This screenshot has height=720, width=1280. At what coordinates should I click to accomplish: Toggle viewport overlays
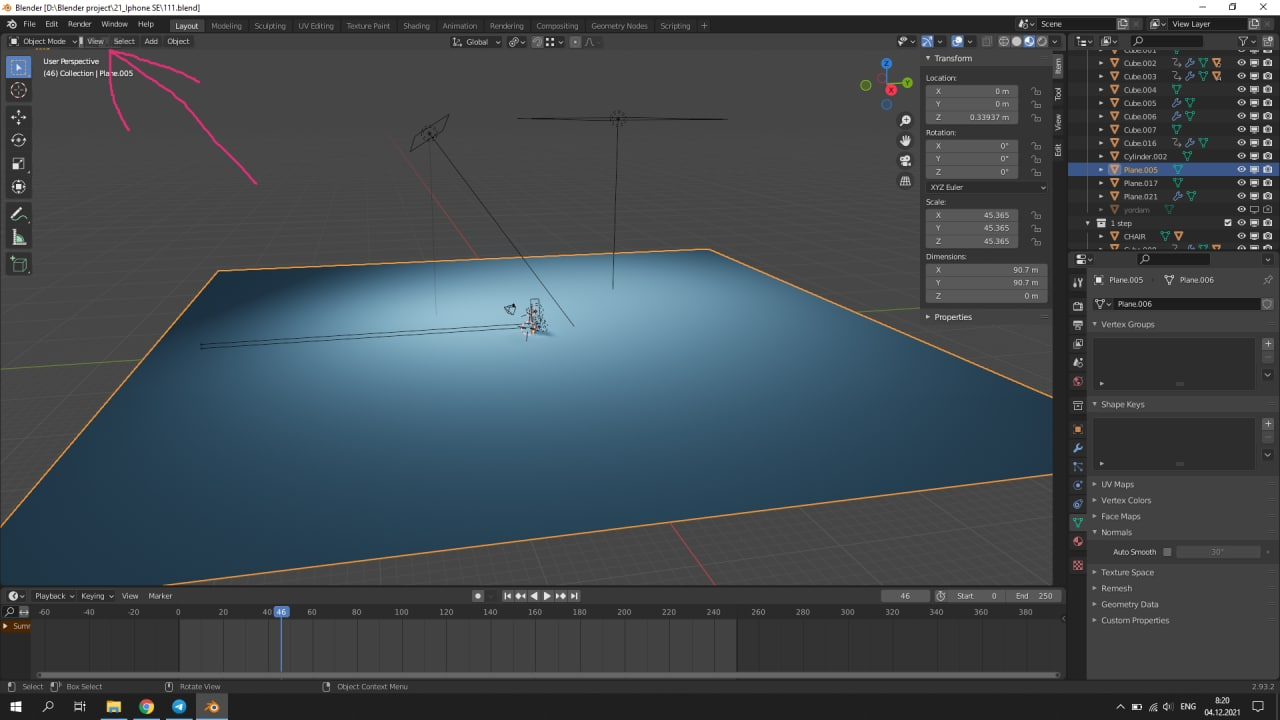coord(957,41)
